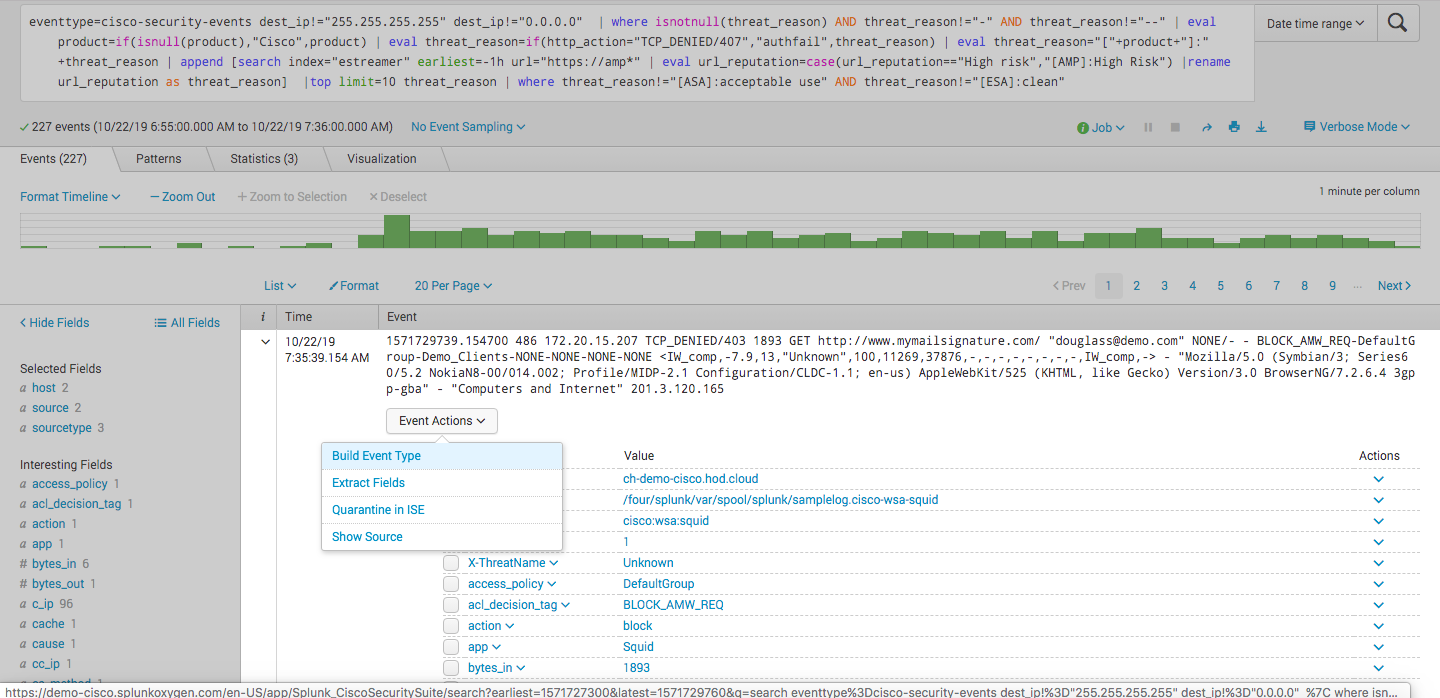Tick the X-ThreatName field checkbox
1440x698 pixels.
click(x=451, y=563)
